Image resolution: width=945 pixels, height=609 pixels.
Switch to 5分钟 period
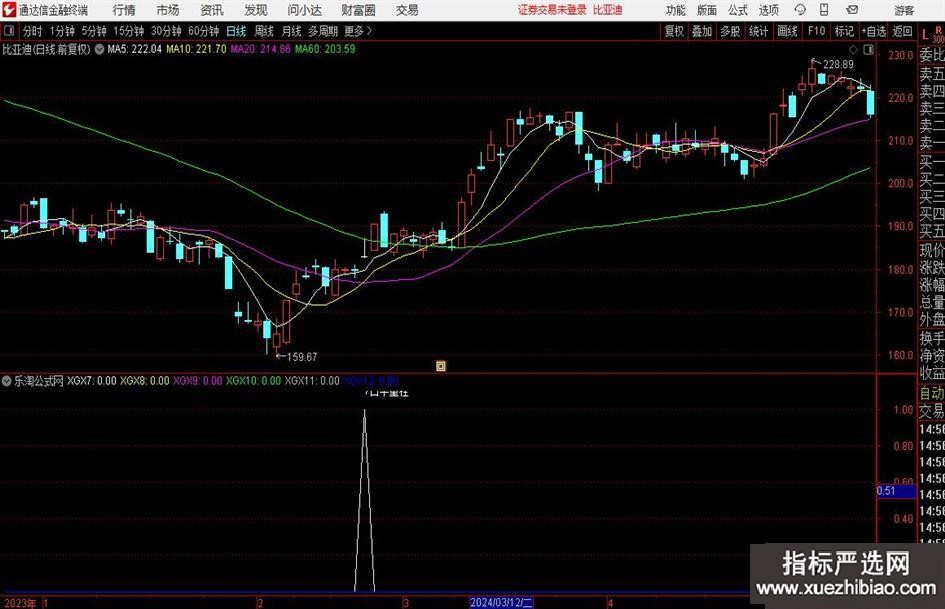pyautogui.click(x=93, y=31)
